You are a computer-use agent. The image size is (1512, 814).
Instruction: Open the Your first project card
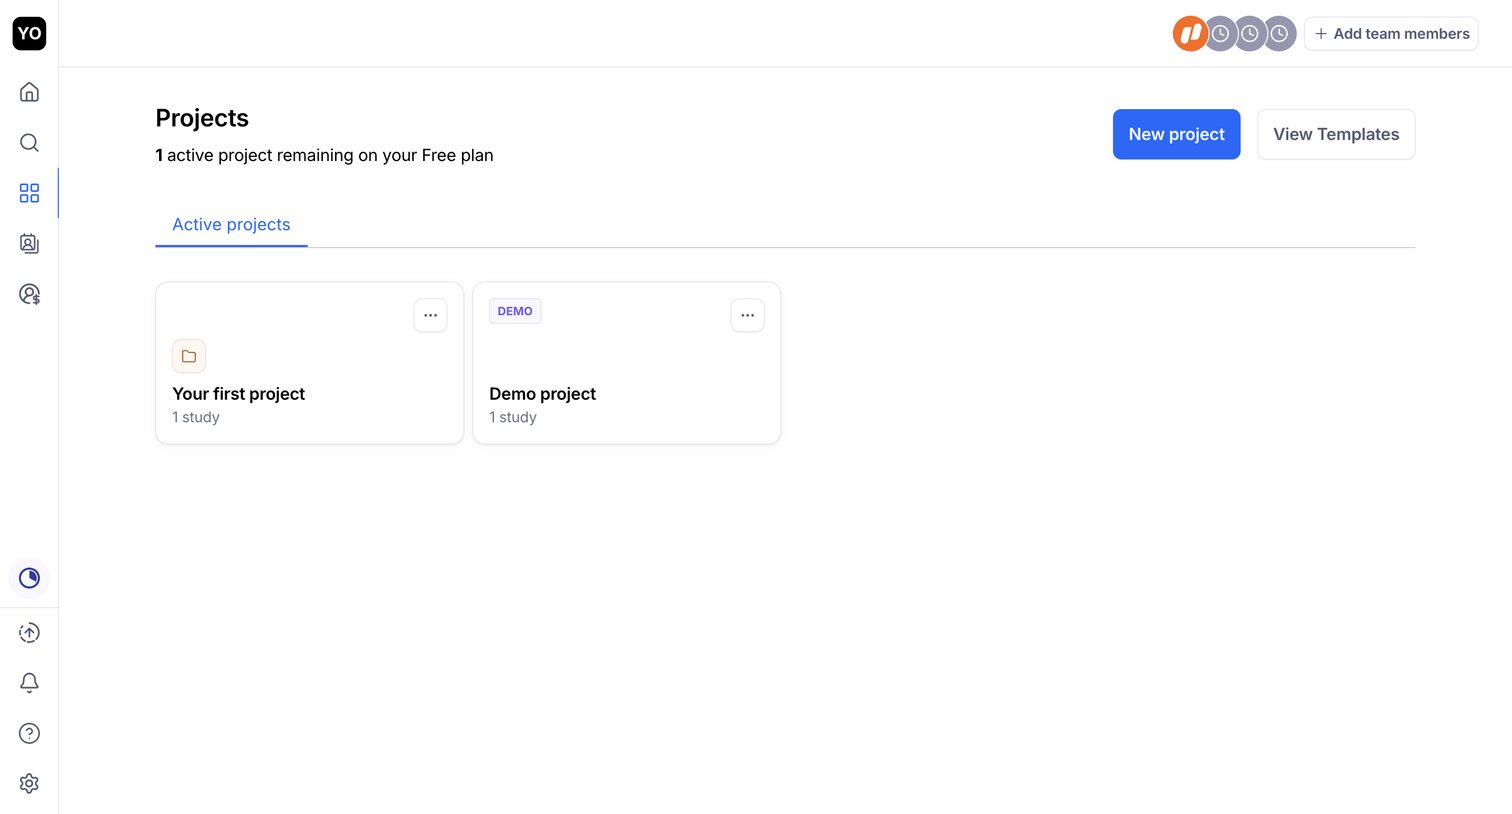click(310, 363)
